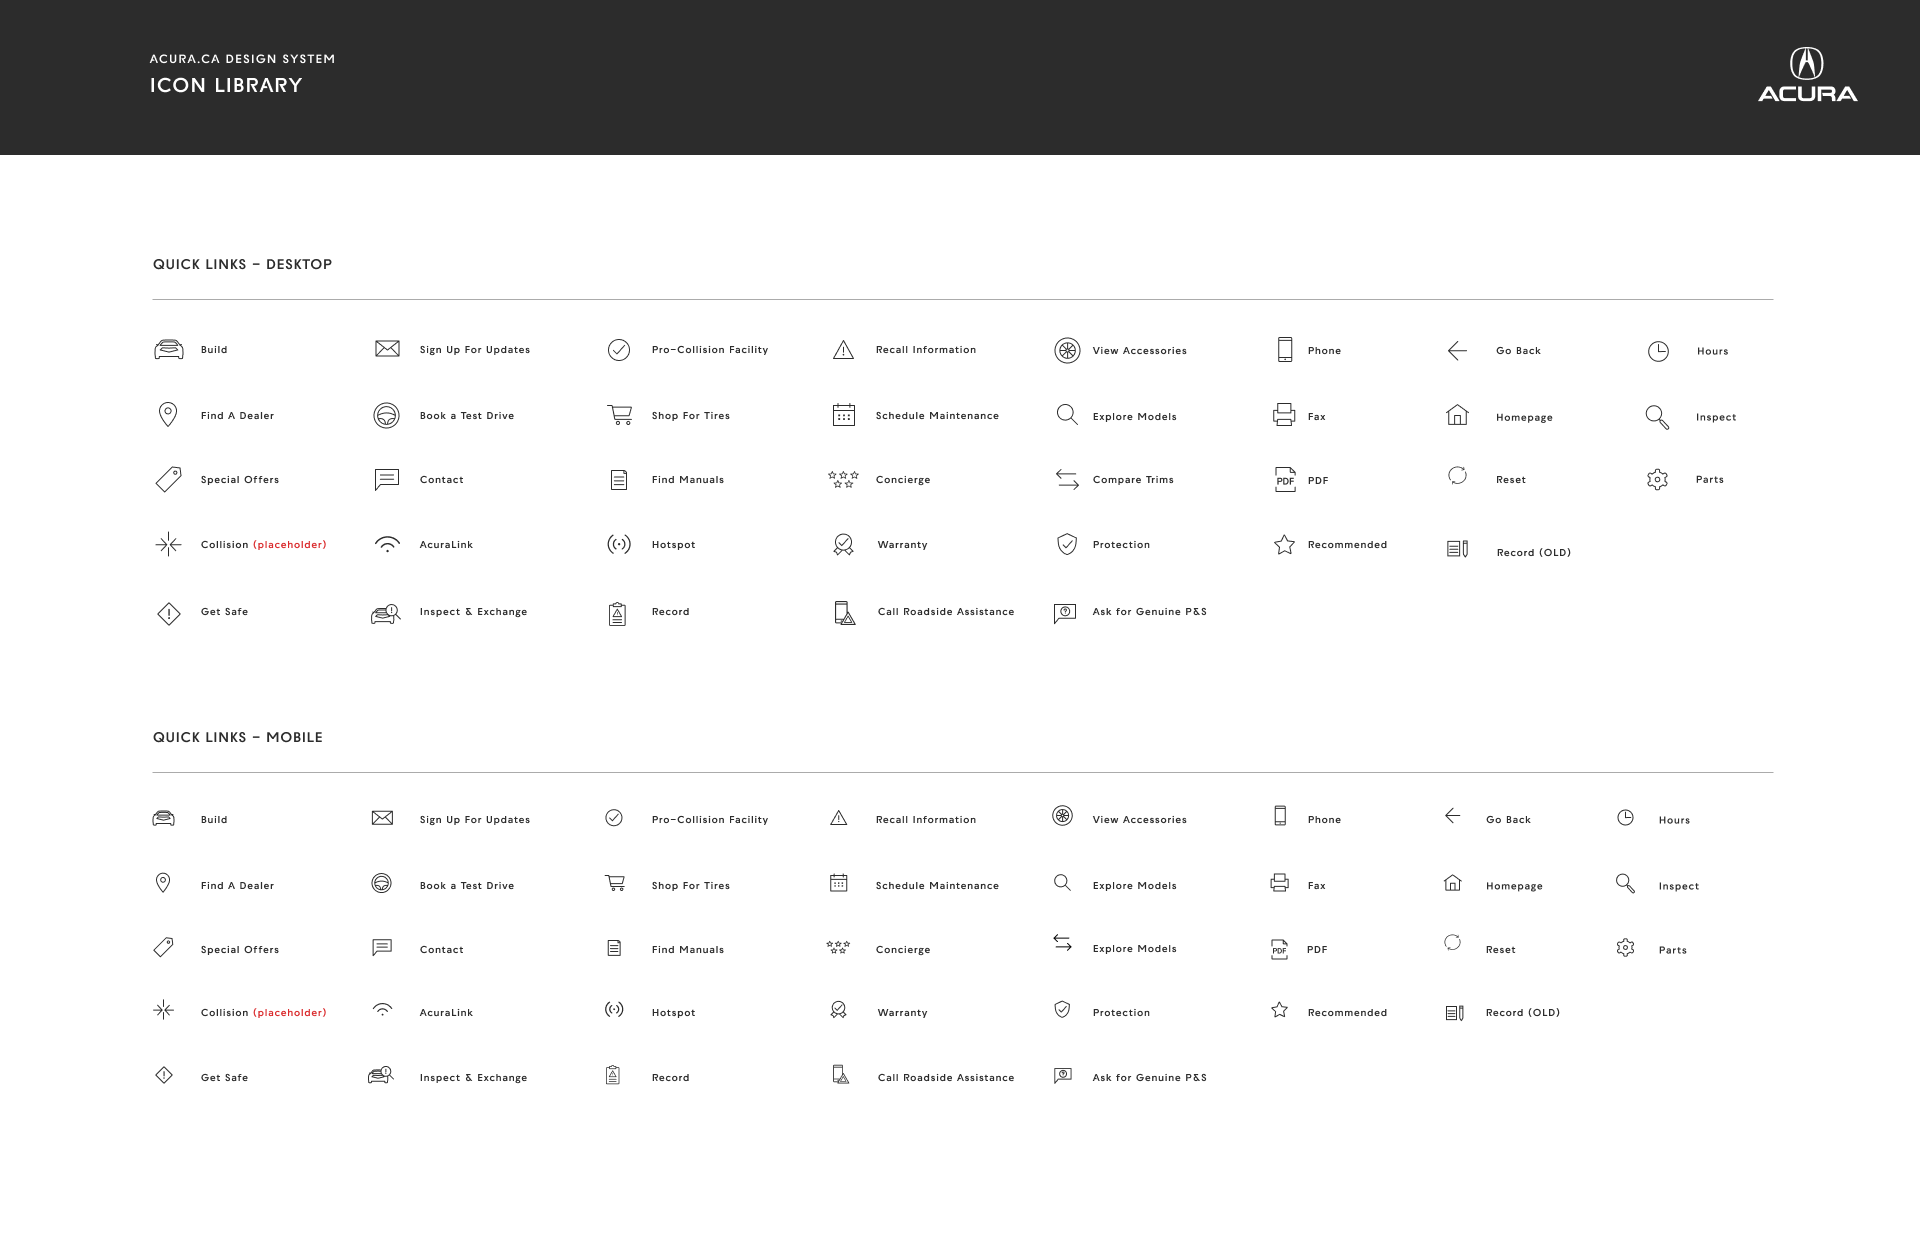Select the mobile Parts gear icon
Screen dimensions: 1920x1249
coord(1626,948)
